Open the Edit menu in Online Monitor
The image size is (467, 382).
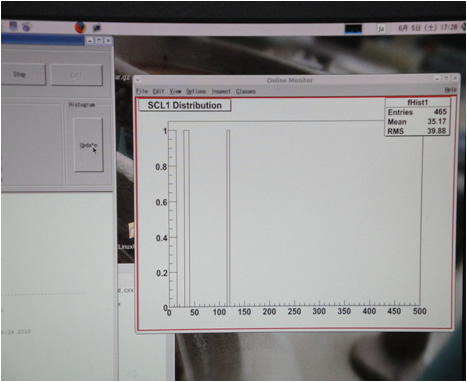(x=158, y=91)
